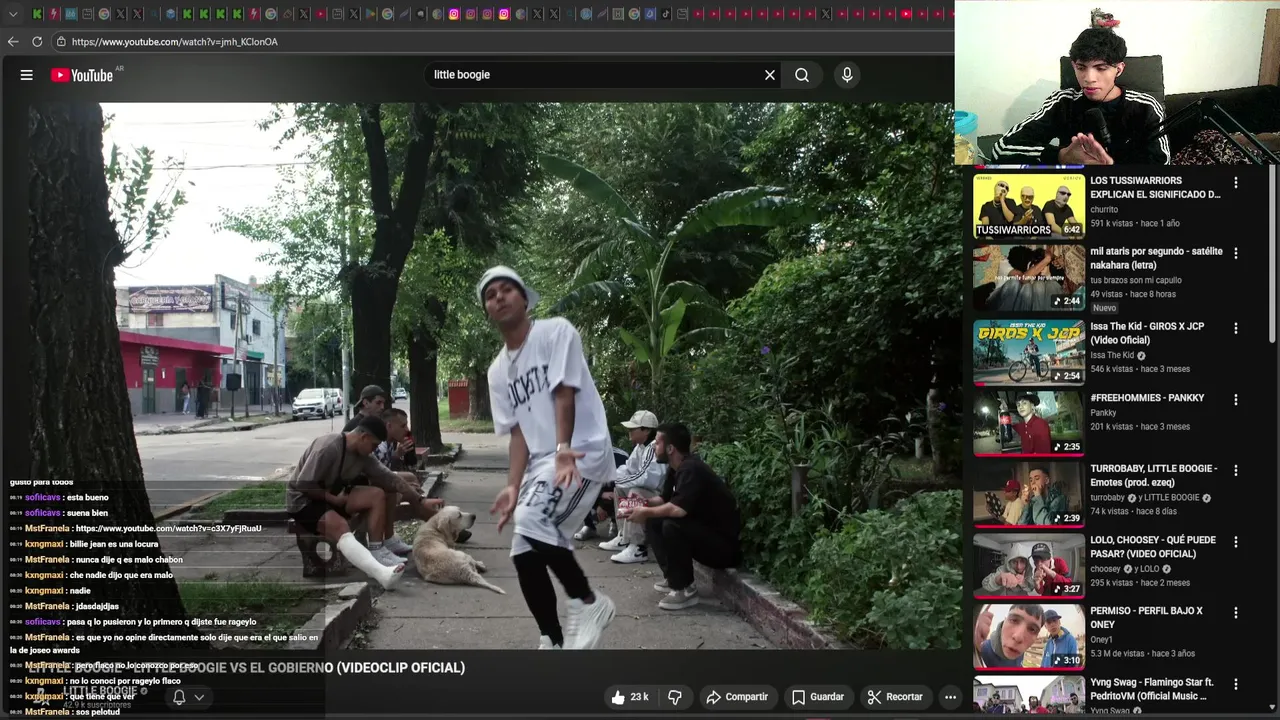The width and height of the screenshot is (1280, 720).
Task: Go to YouTube home via logo
Action: pos(82,75)
